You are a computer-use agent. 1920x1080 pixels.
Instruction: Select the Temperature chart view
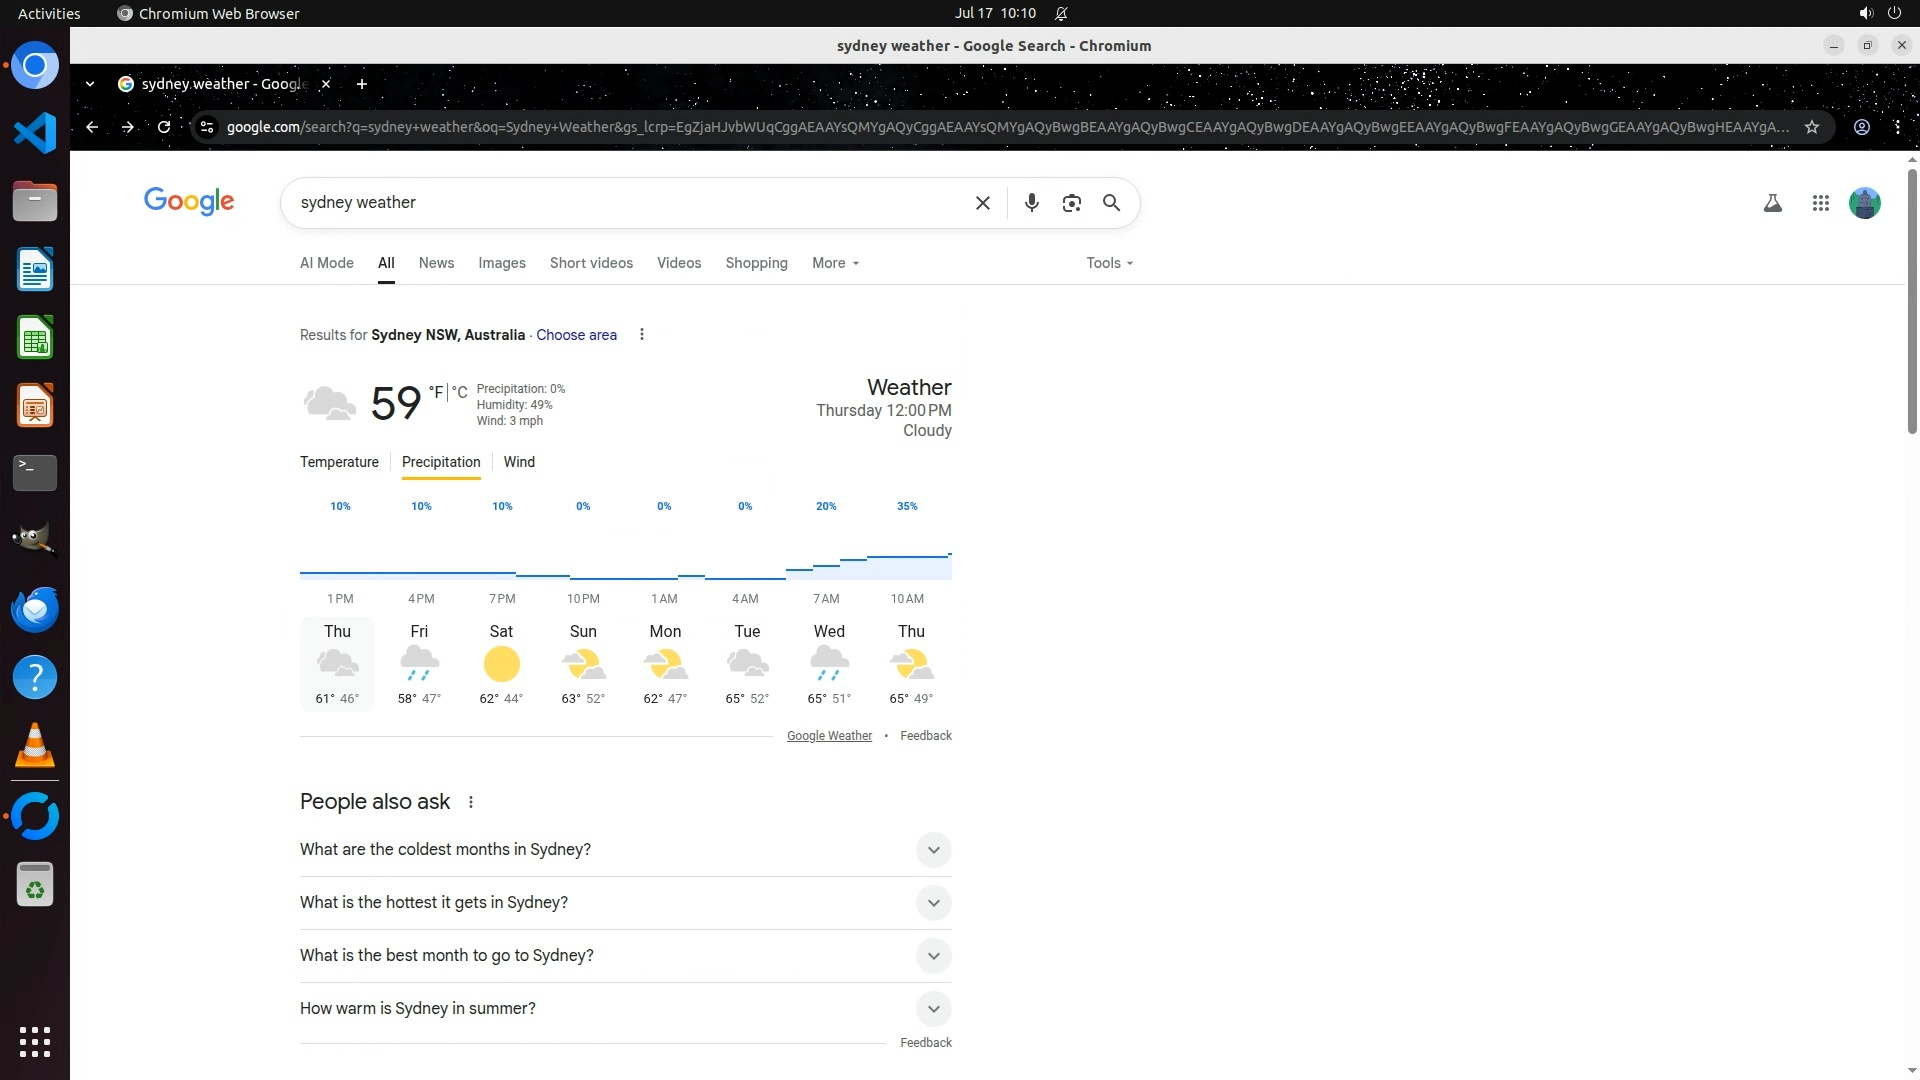[339, 462]
